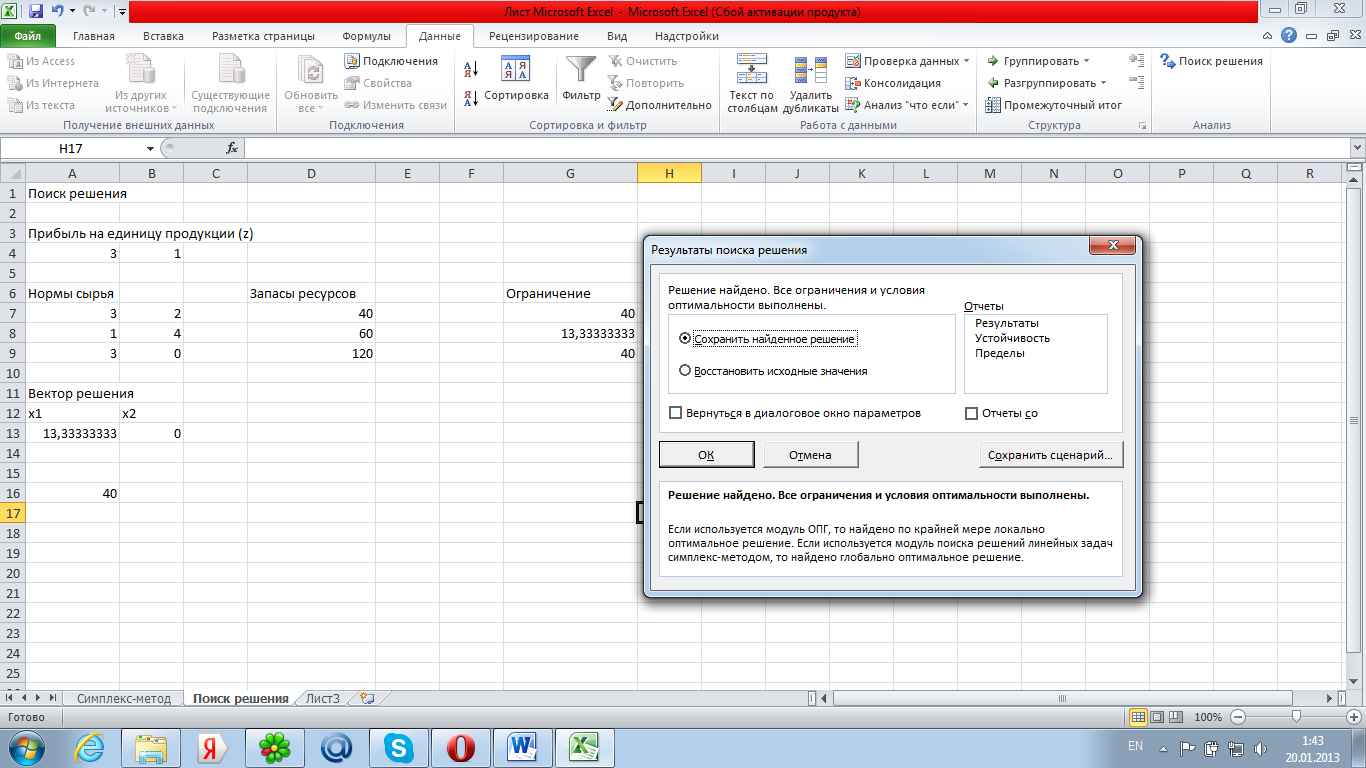Open Дополнительно advanced filter
1366x768 pixels.
click(x=660, y=105)
